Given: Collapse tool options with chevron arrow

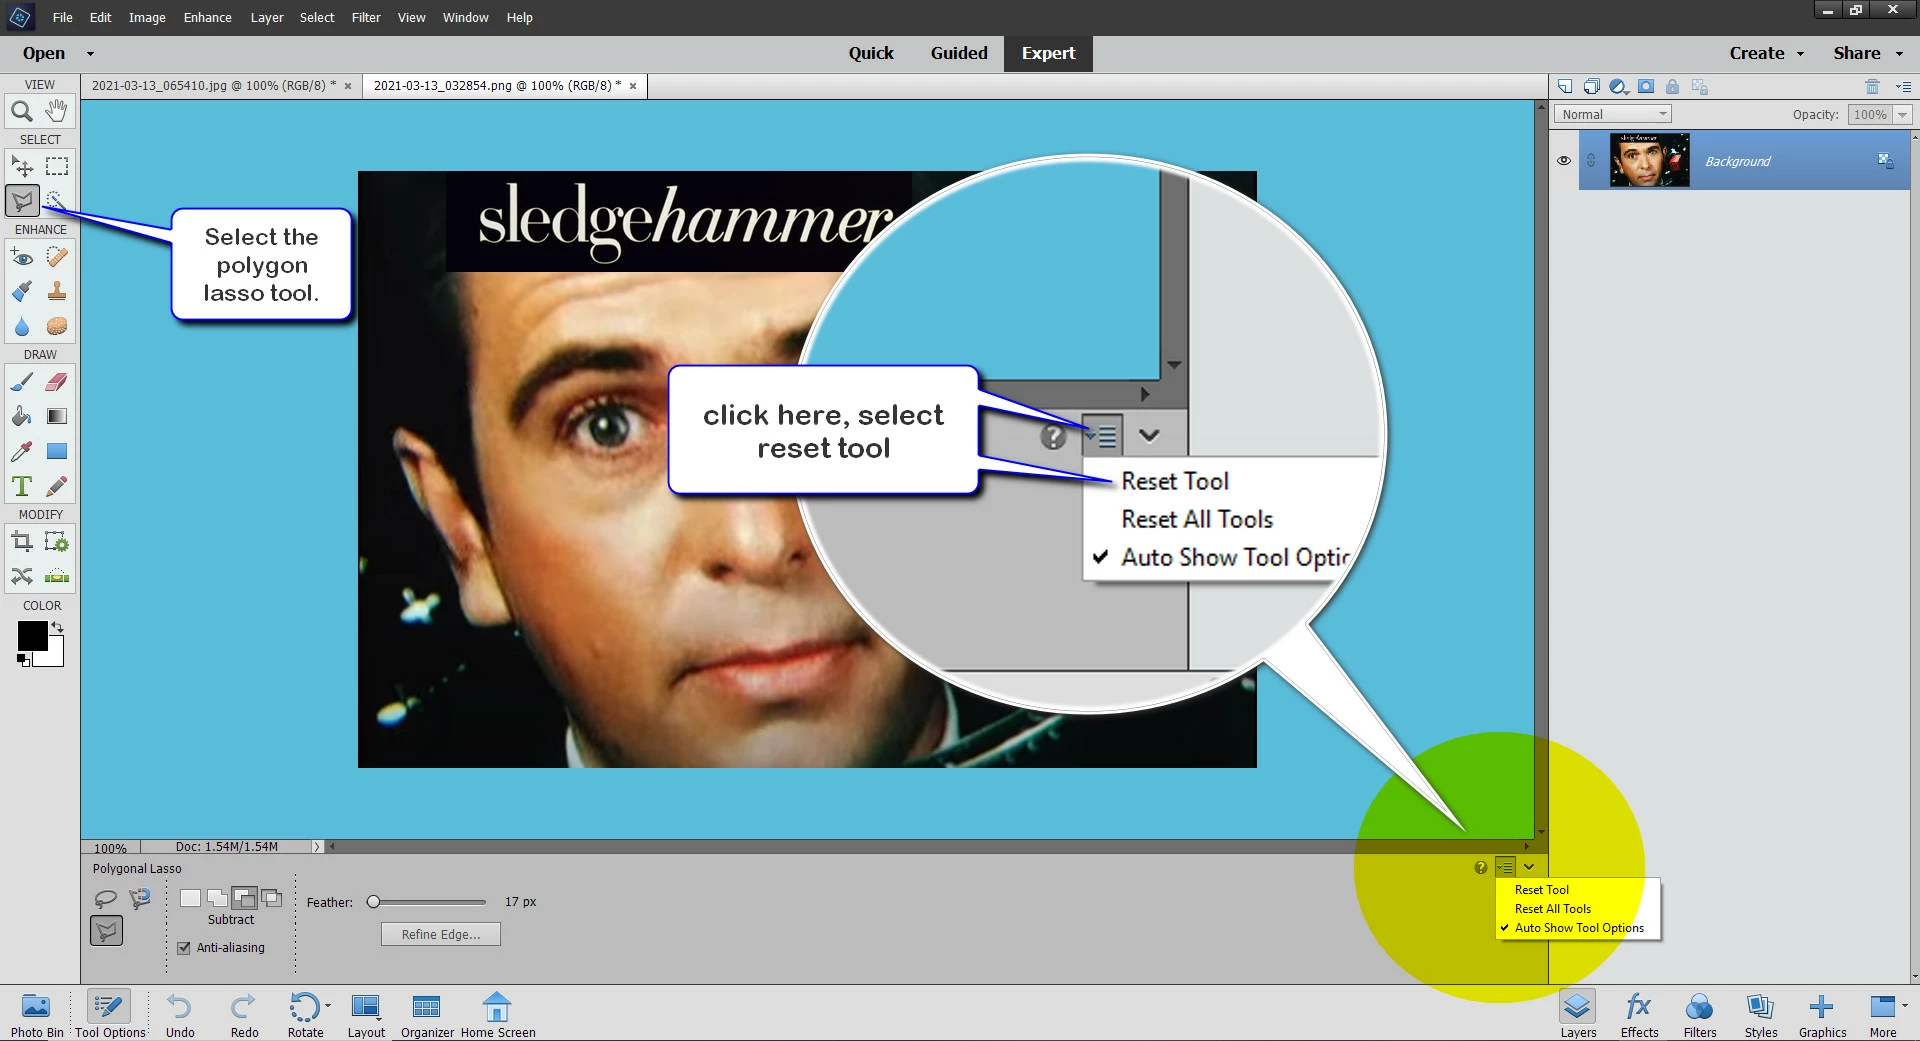Looking at the screenshot, I should tap(1529, 867).
